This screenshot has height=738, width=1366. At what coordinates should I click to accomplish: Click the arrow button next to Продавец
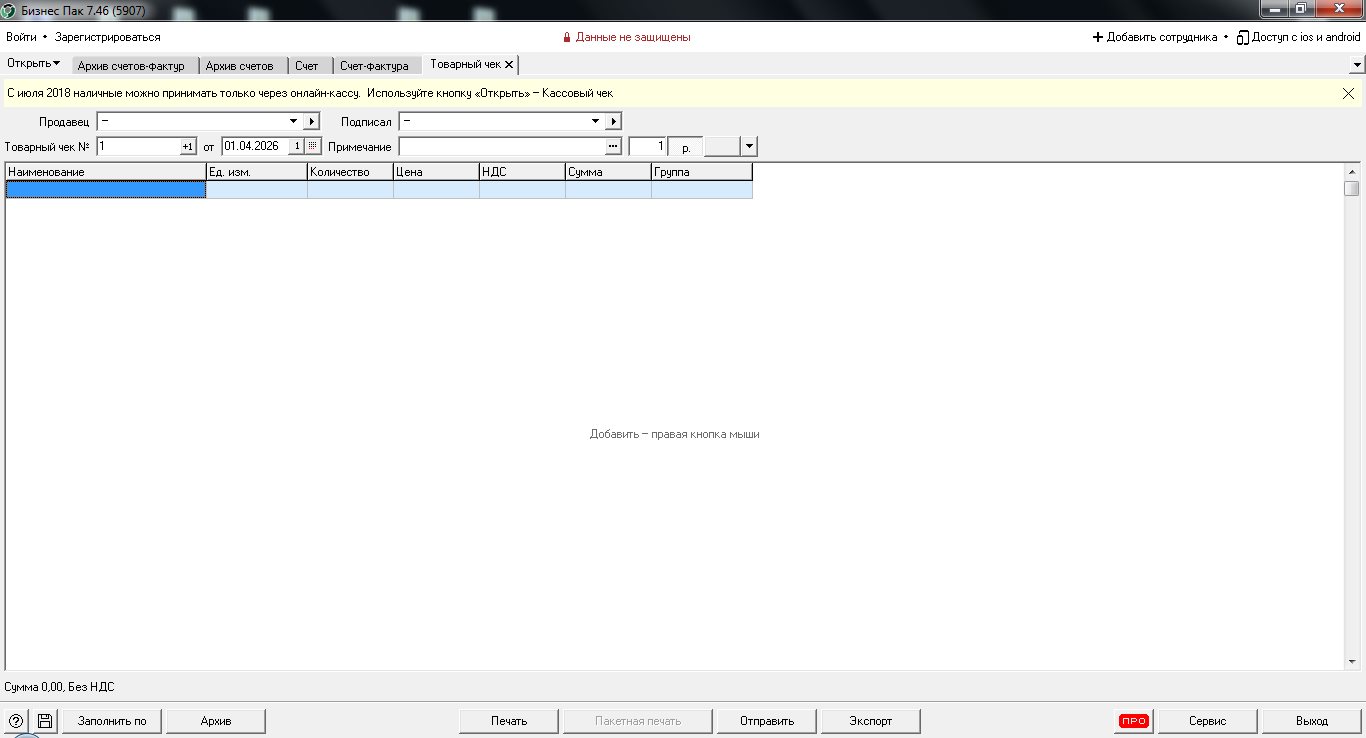tap(311, 121)
